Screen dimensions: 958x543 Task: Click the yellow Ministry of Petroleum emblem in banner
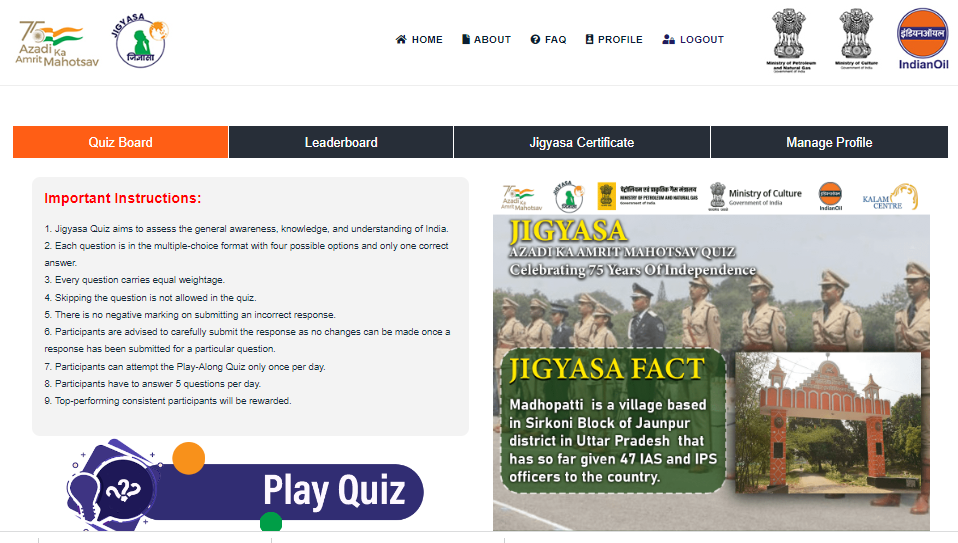607,197
